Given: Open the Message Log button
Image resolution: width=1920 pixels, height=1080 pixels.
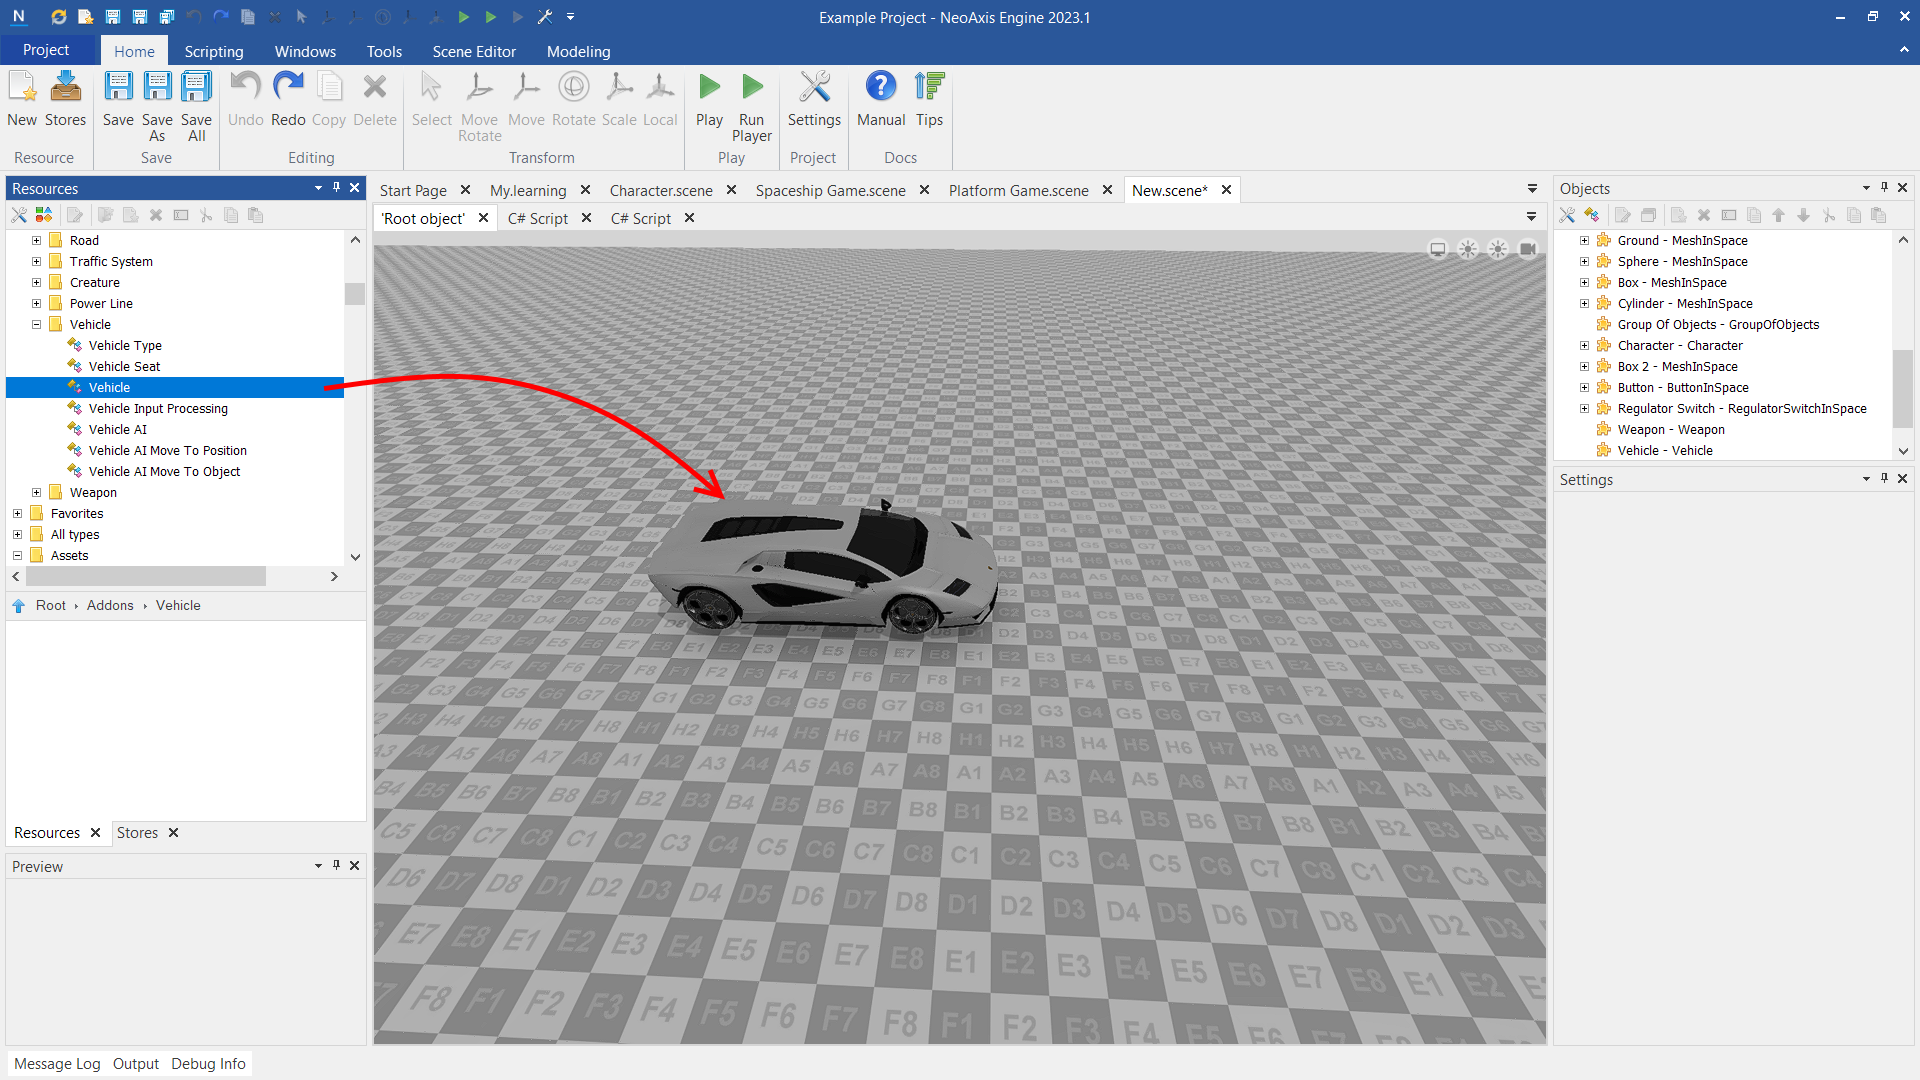Looking at the screenshot, I should 57,1063.
